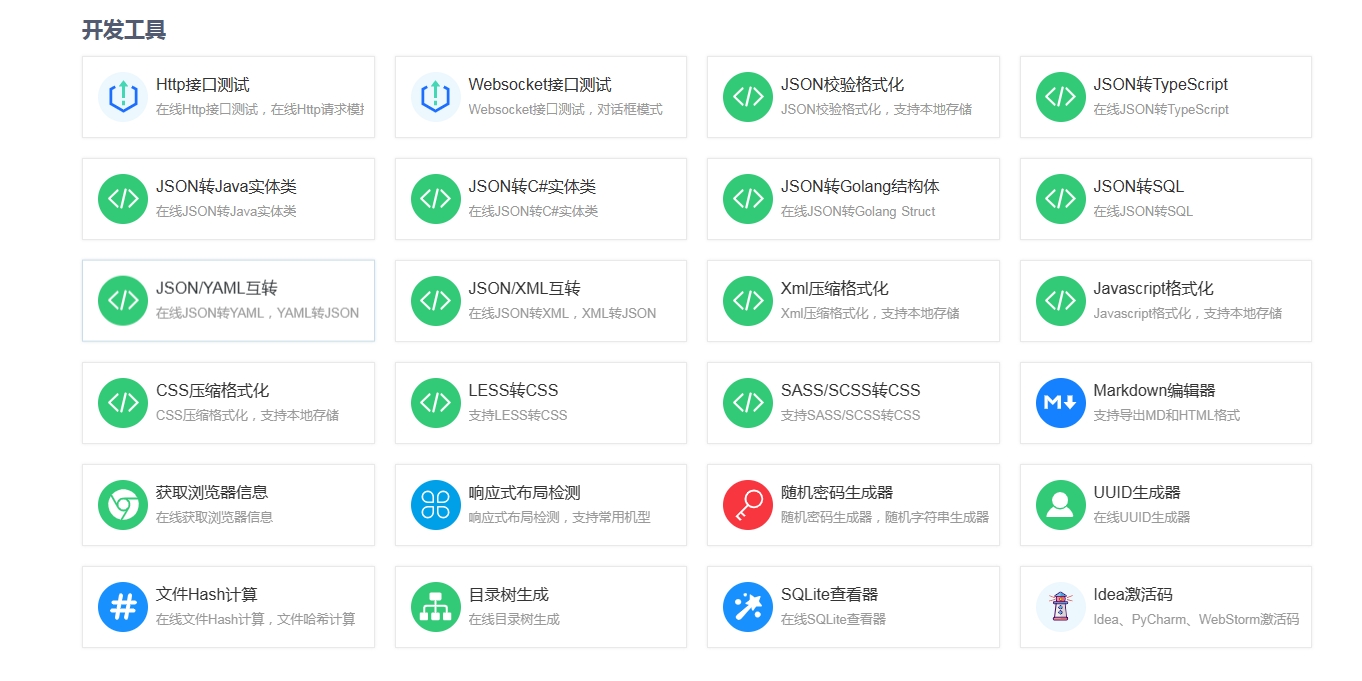Viewport: 1362px width, 681px height.
Task: Open JSON转Java实体类 title link
Action: coord(226,187)
